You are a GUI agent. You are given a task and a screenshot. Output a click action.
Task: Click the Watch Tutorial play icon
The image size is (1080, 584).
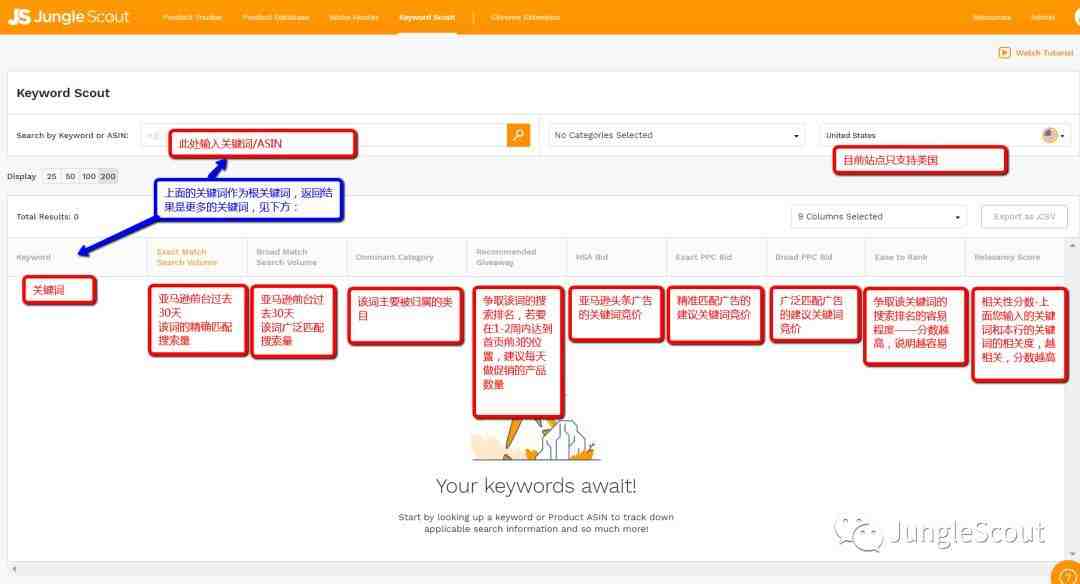coord(1004,52)
